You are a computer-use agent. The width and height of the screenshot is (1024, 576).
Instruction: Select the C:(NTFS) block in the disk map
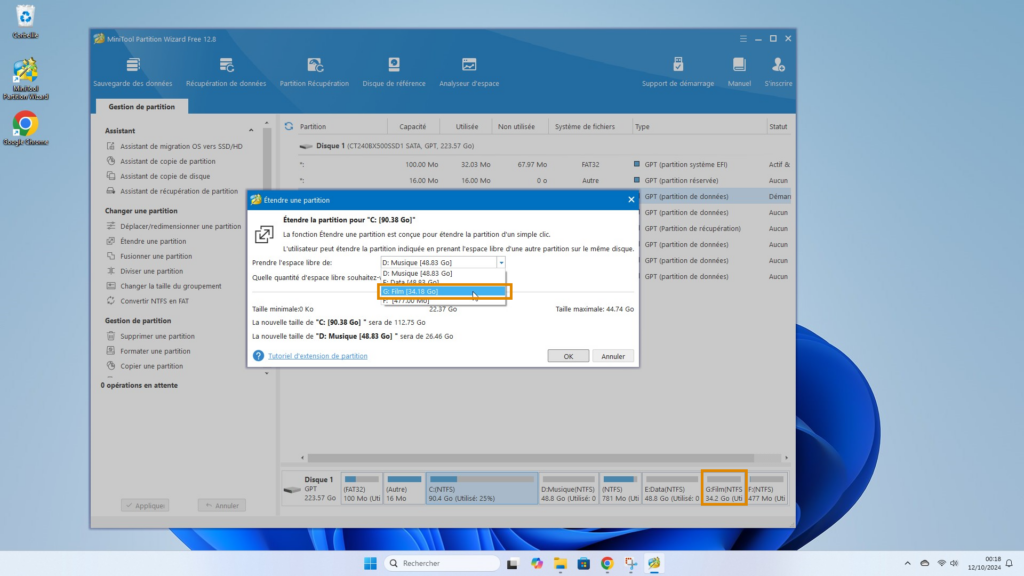(x=482, y=488)
